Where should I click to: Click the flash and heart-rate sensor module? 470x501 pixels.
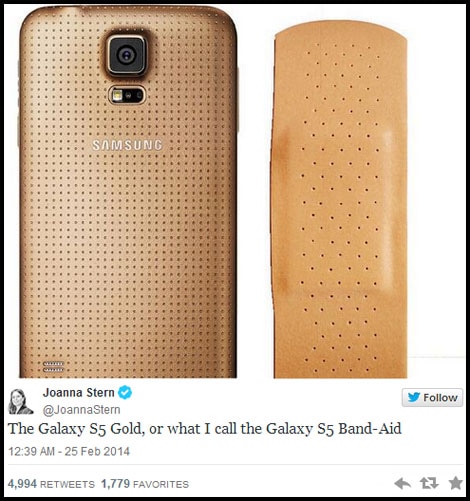[x=127, y=95]
